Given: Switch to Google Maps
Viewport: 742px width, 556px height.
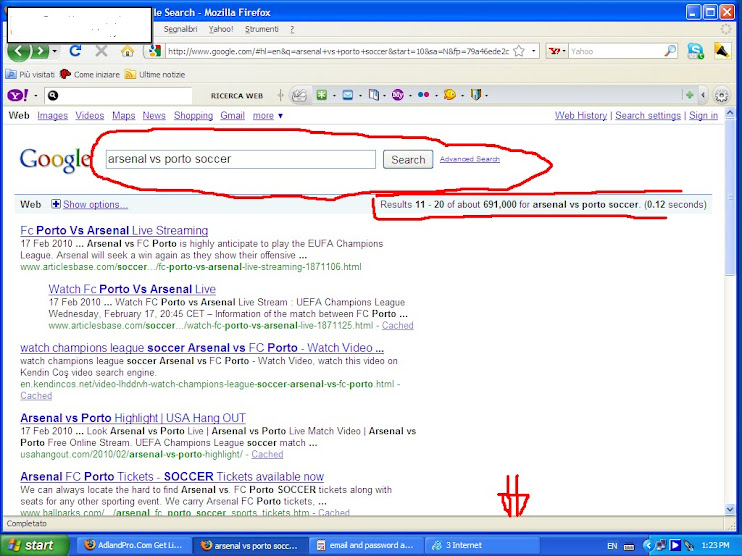Looking at the screenshot, I should pos(124,115).
